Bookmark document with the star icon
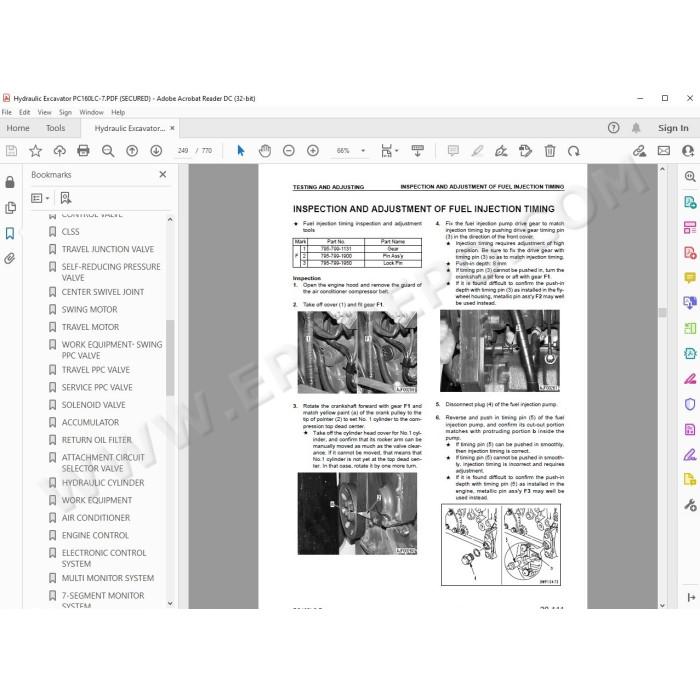This screenshot has width=700, height=700. point(35,151)
